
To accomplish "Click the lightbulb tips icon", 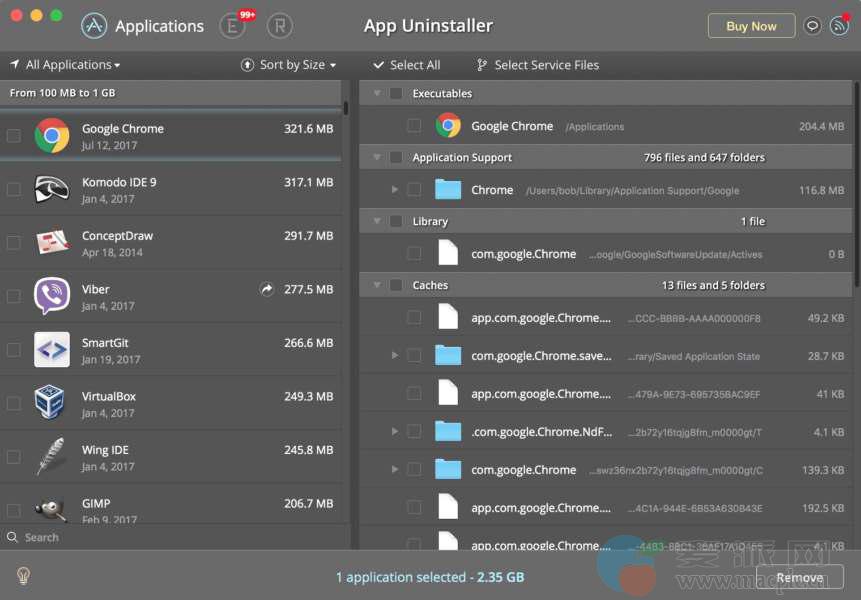I will (x=23, y=576).
